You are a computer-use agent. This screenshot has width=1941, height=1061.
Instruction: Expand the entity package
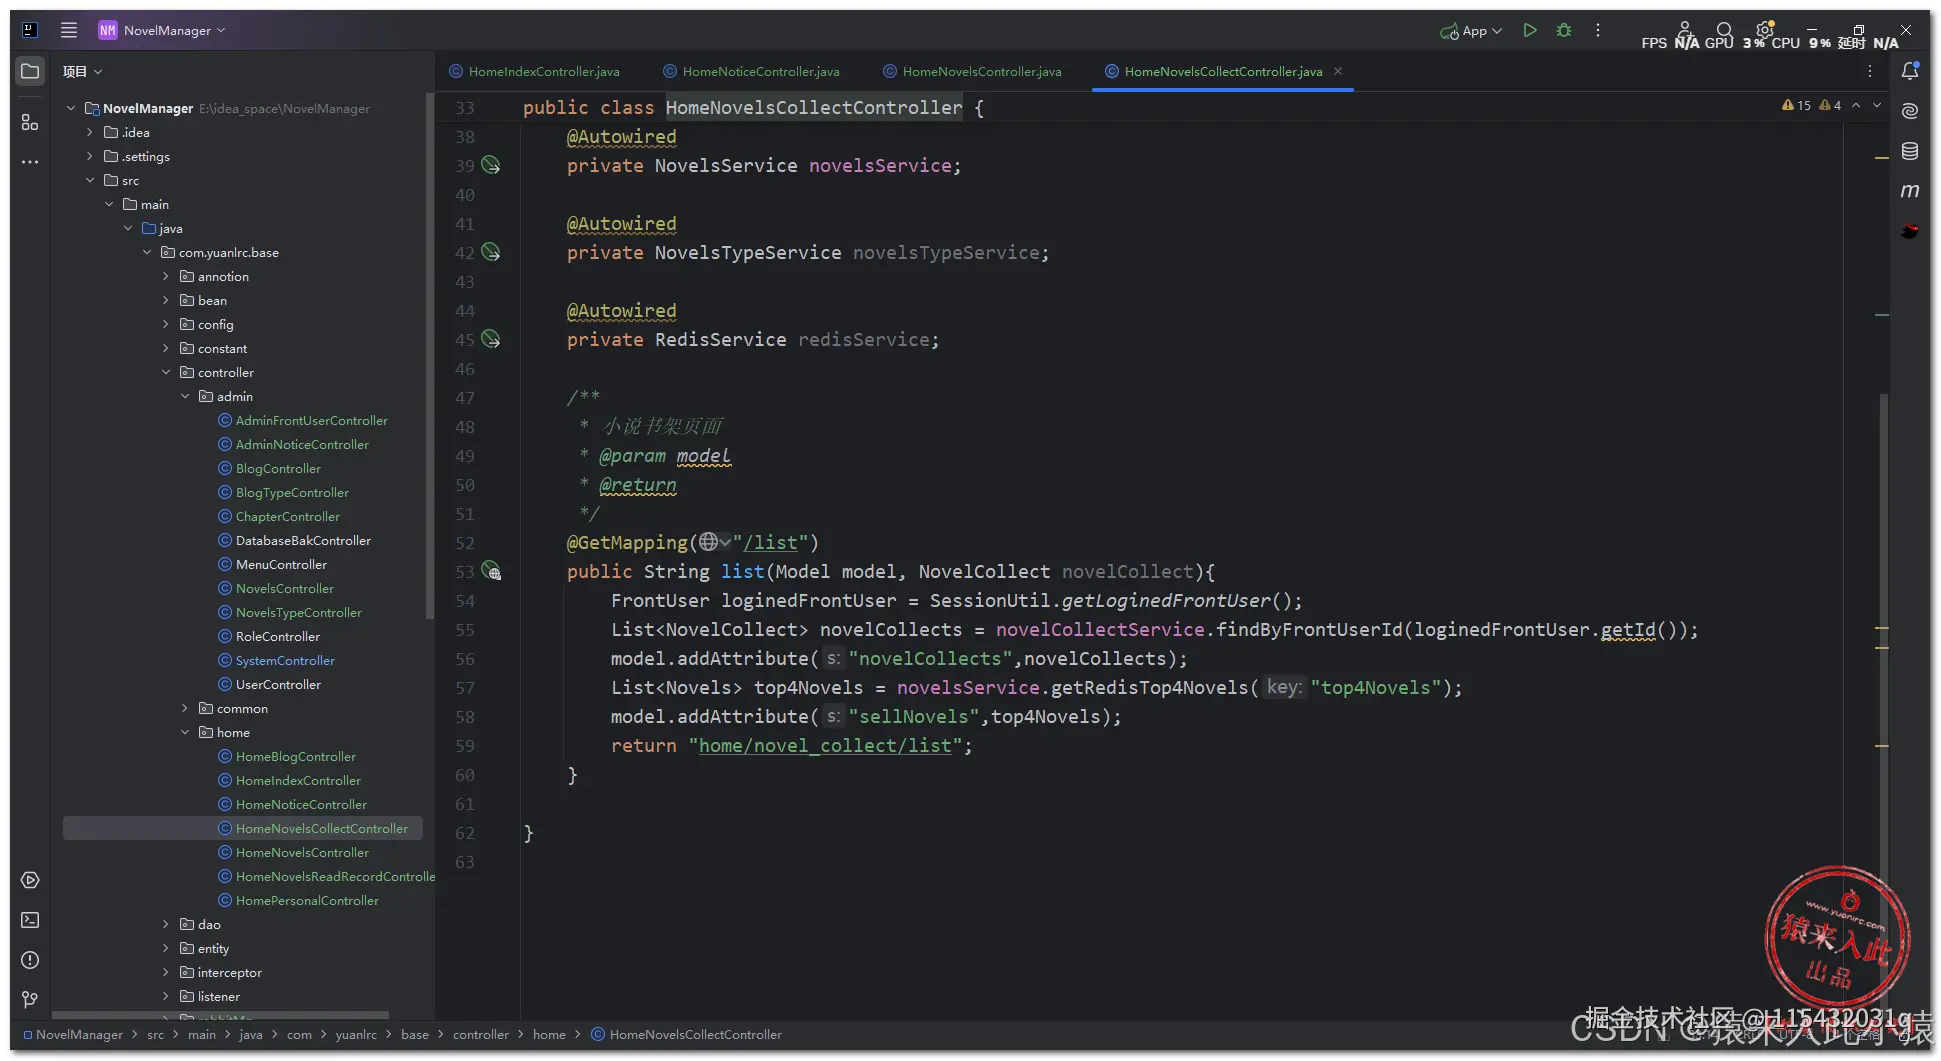point(166,948)
